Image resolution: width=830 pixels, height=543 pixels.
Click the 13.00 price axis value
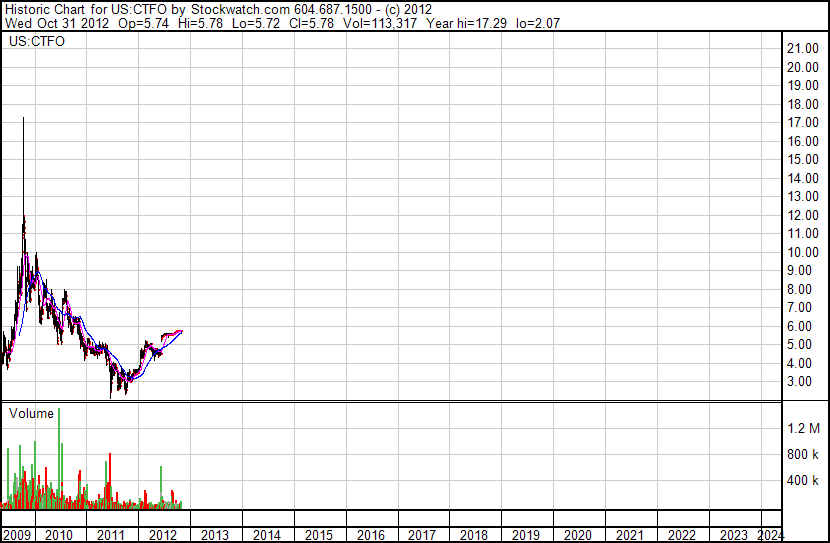coord(803,196)
